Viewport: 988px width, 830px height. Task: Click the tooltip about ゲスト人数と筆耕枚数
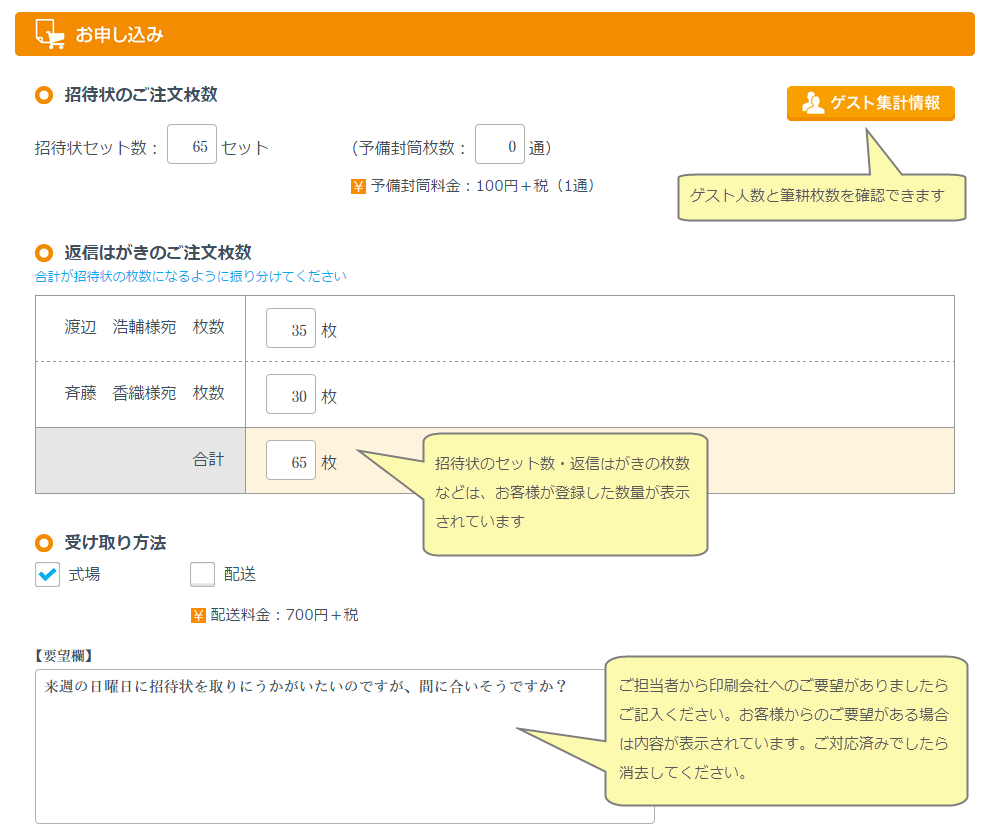click(822, 196)
